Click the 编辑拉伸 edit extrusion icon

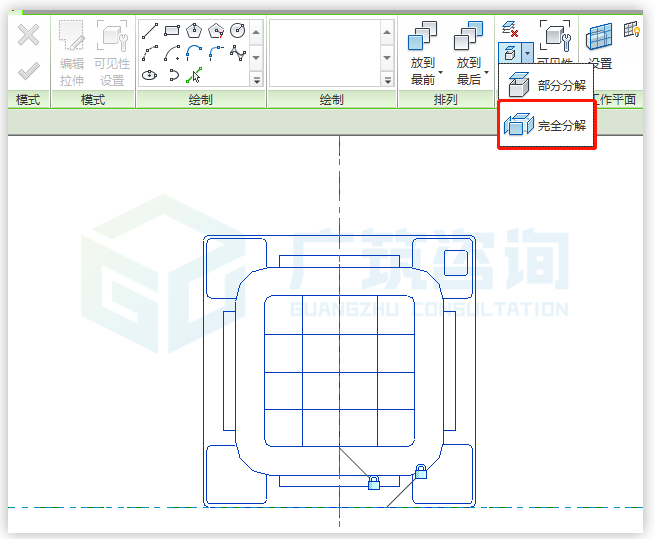[71, 36]
